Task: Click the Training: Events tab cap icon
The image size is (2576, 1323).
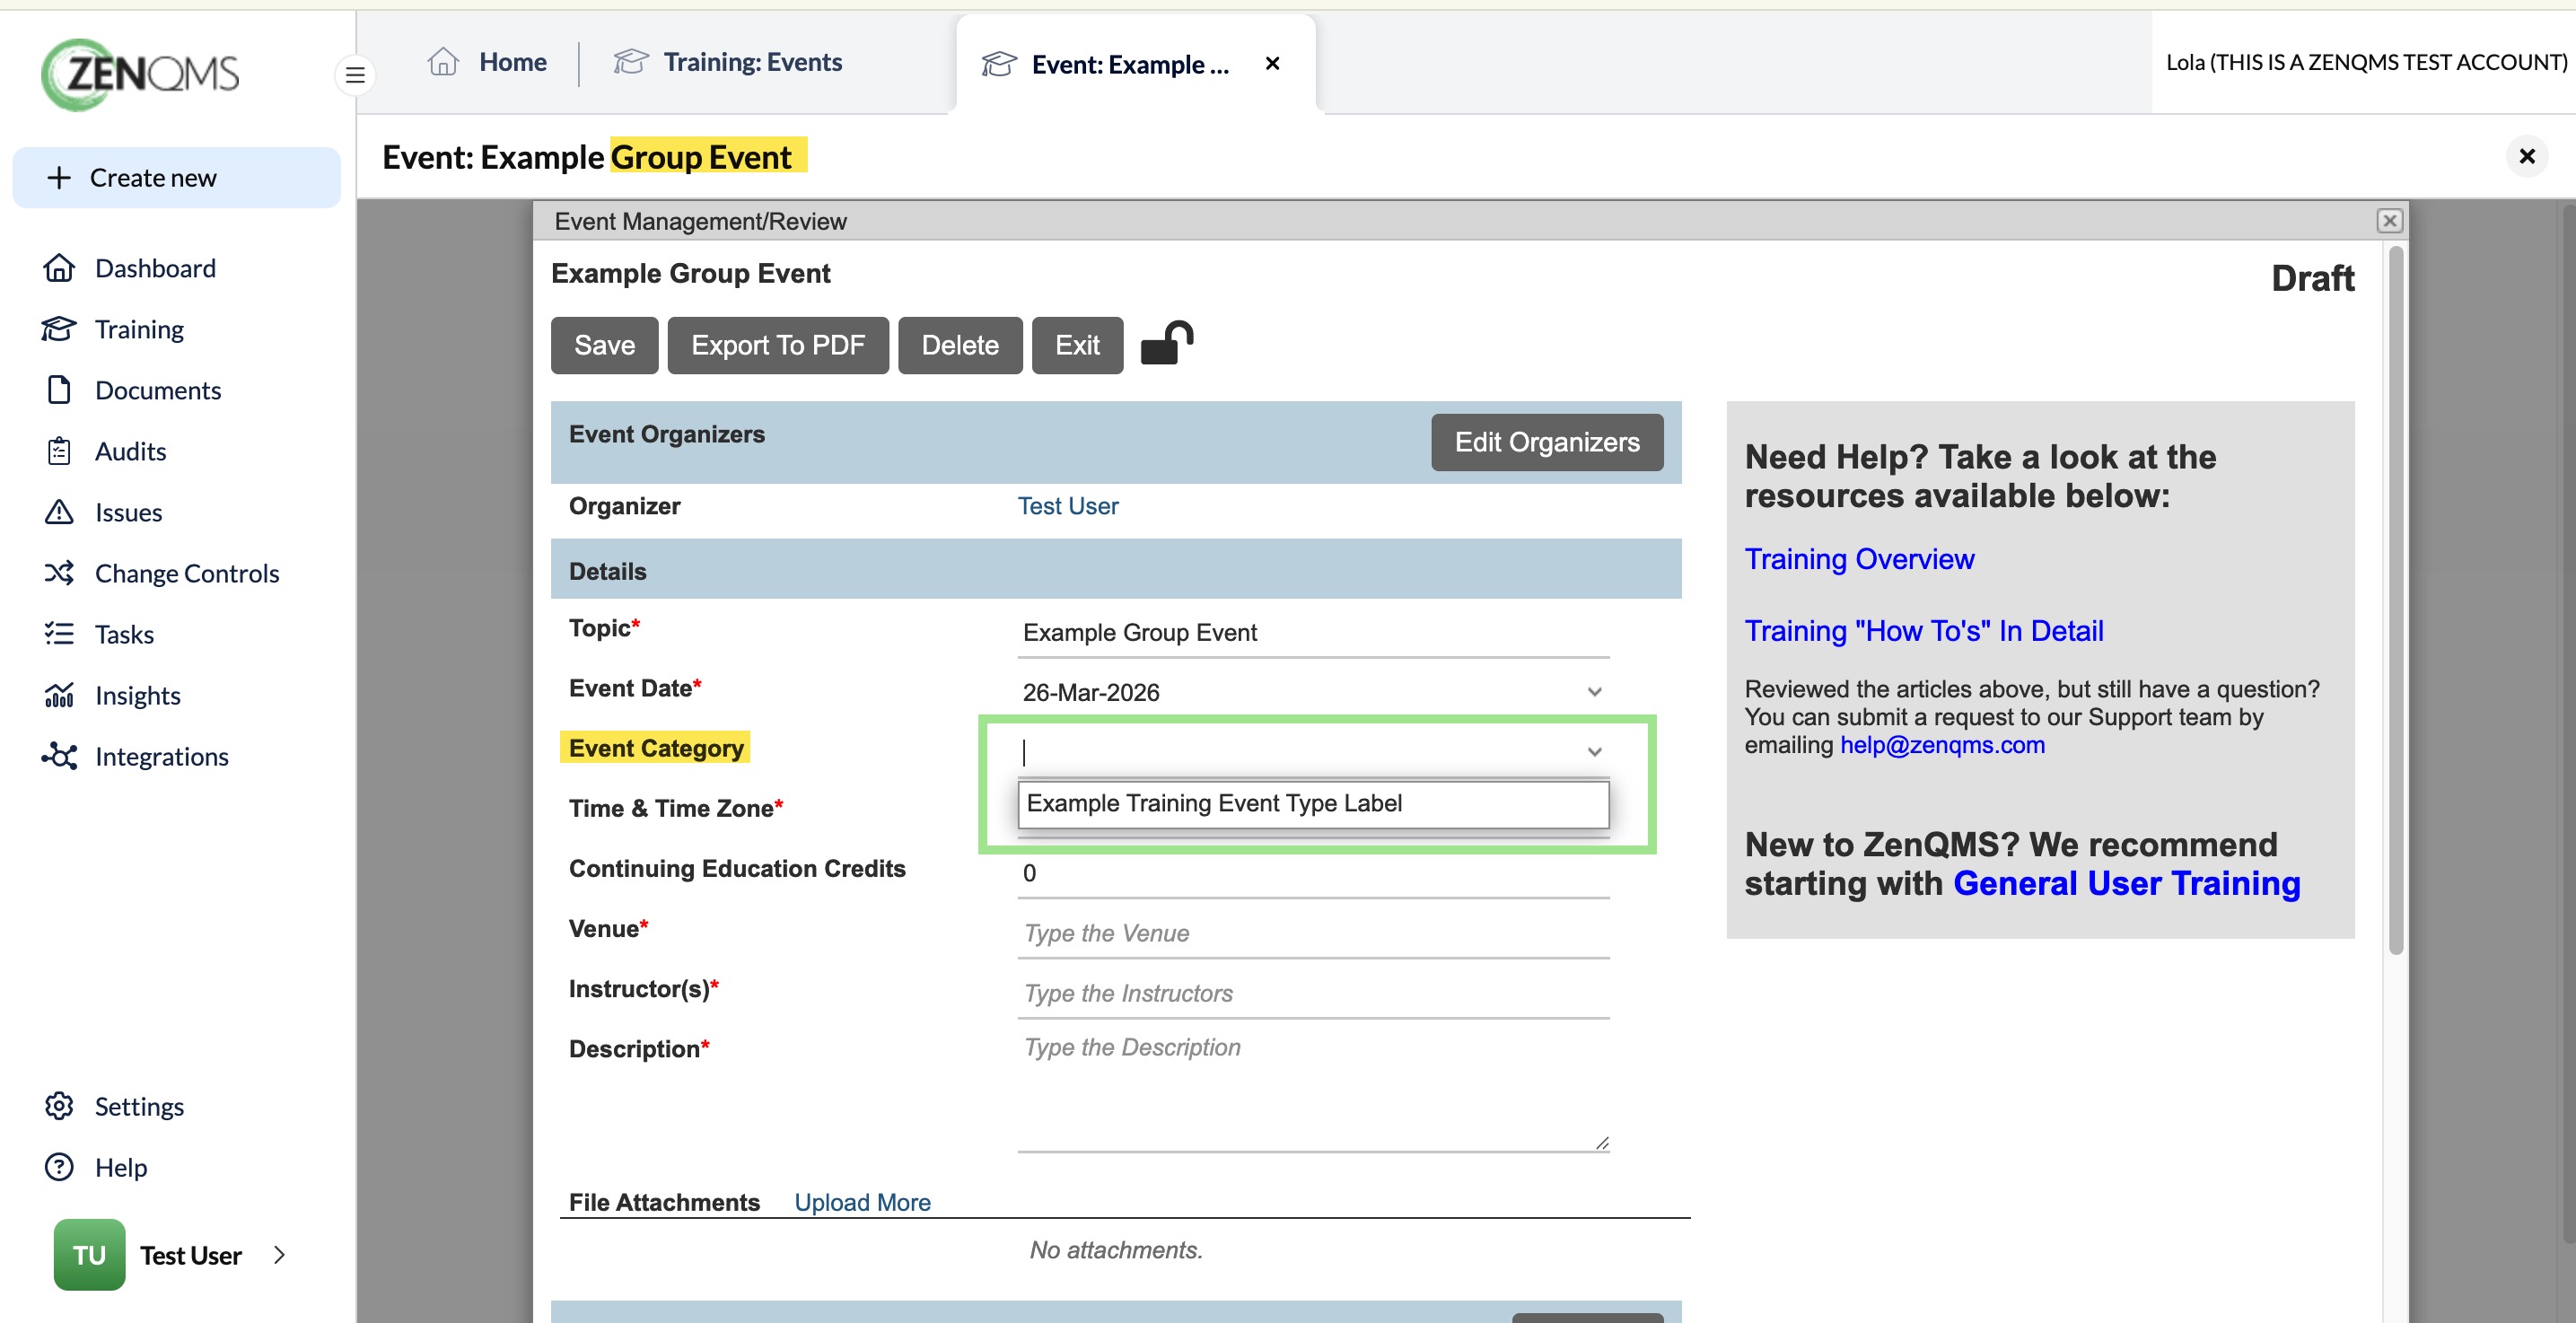Action: [631, 62]
